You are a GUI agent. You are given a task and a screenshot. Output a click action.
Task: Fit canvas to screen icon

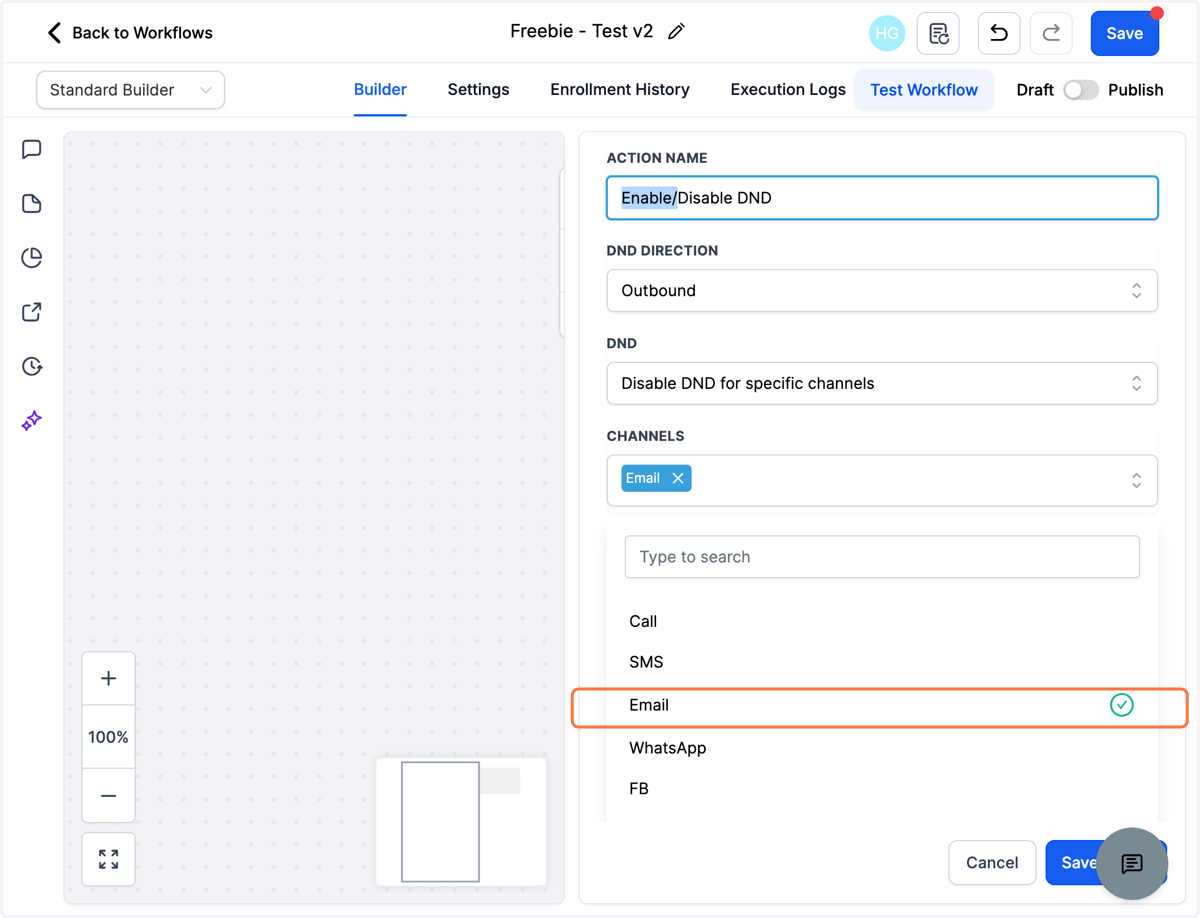108,859
